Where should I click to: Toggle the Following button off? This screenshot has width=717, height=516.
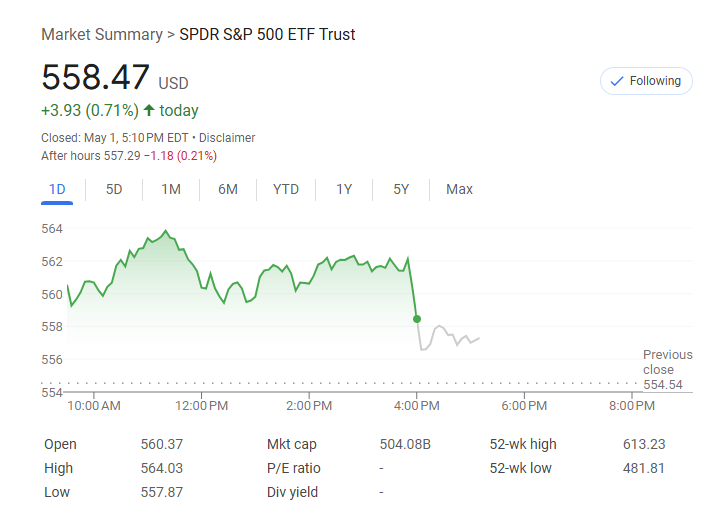(x=646, y=81)
